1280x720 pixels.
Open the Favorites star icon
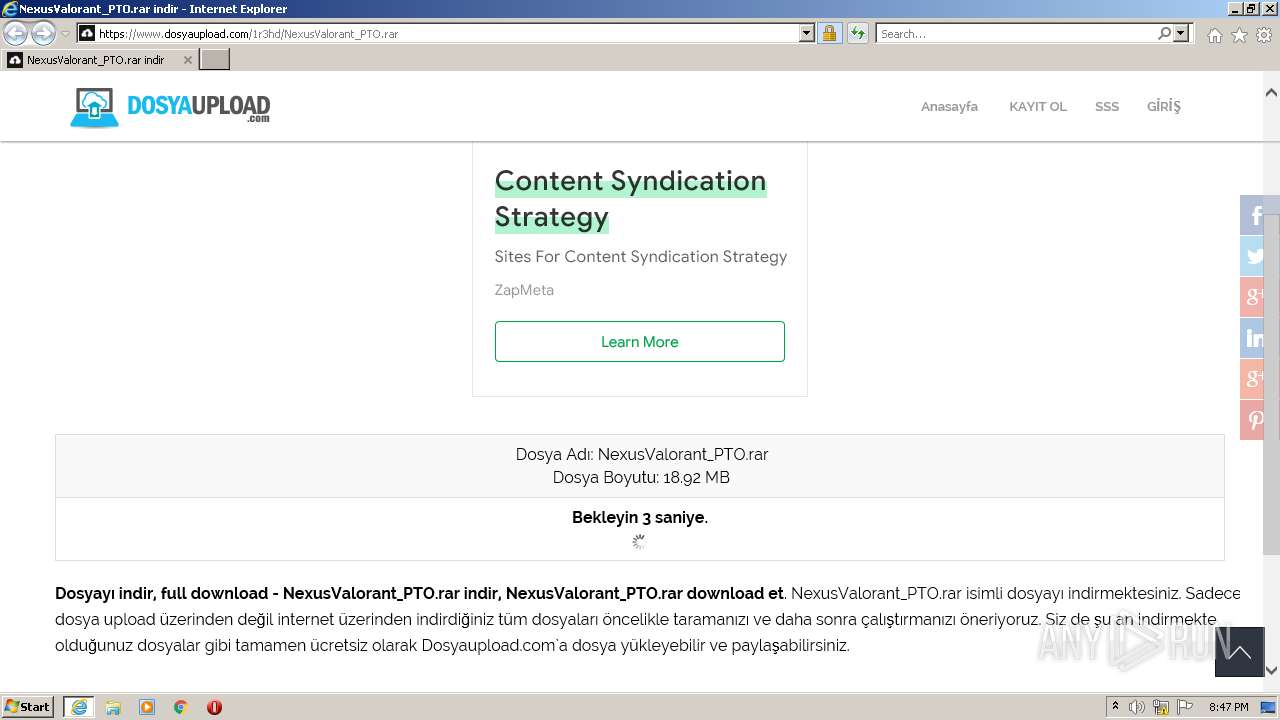pos(1239,35)
